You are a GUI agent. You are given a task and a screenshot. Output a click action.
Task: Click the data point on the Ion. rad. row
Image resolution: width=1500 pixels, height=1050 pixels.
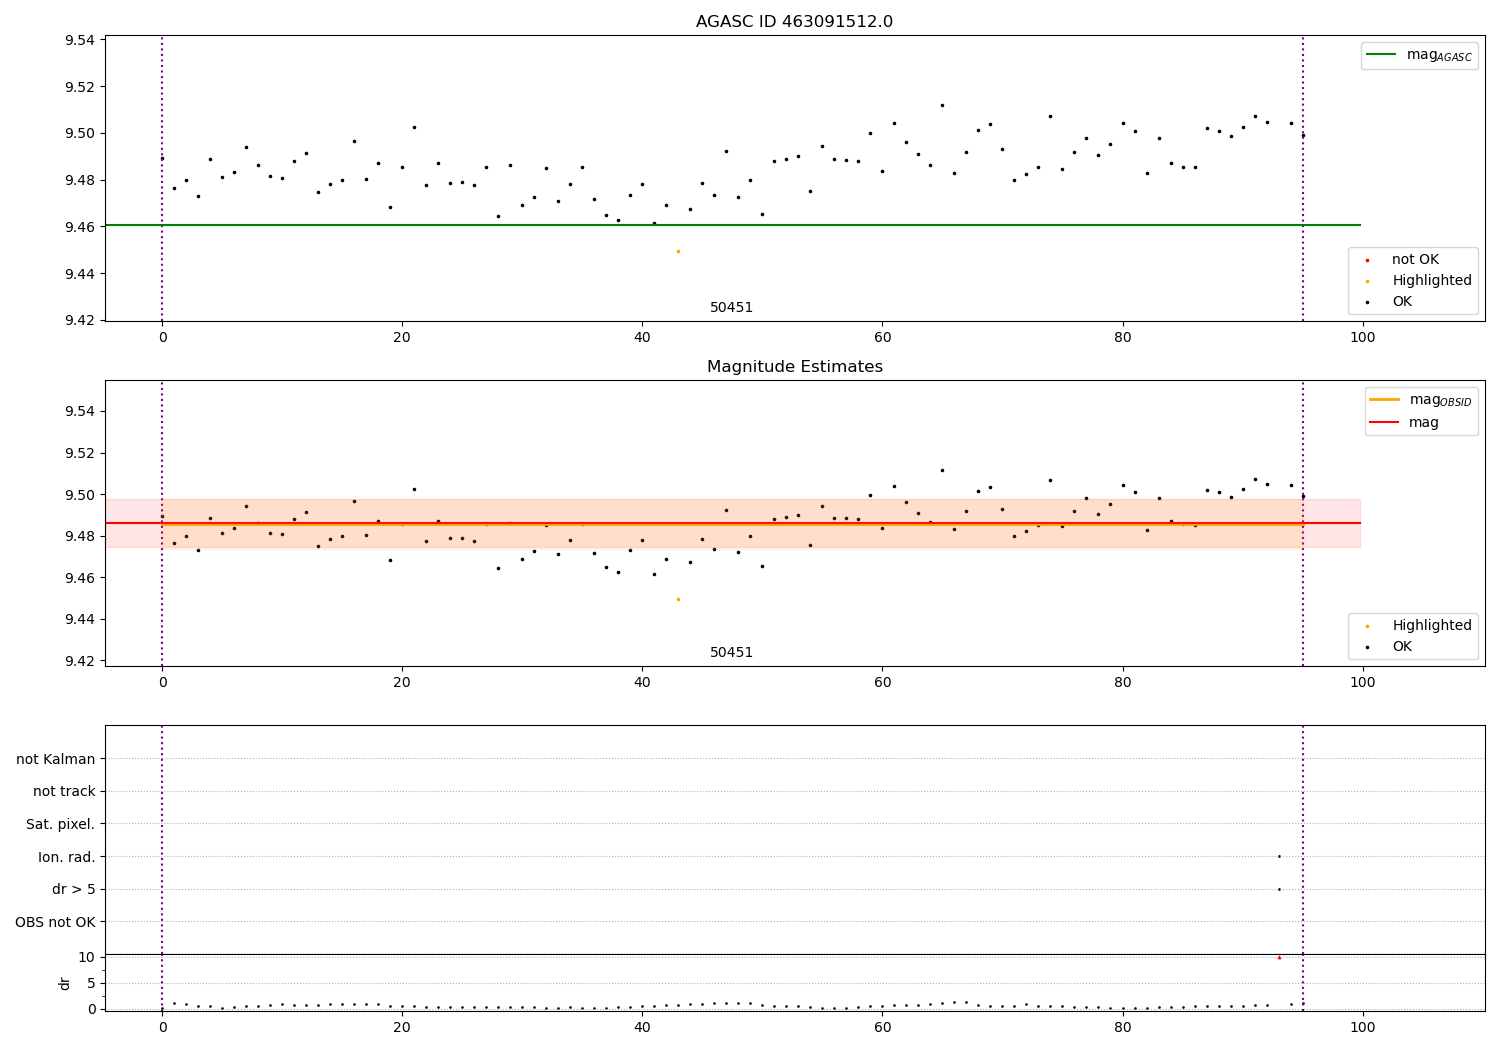1279,856
